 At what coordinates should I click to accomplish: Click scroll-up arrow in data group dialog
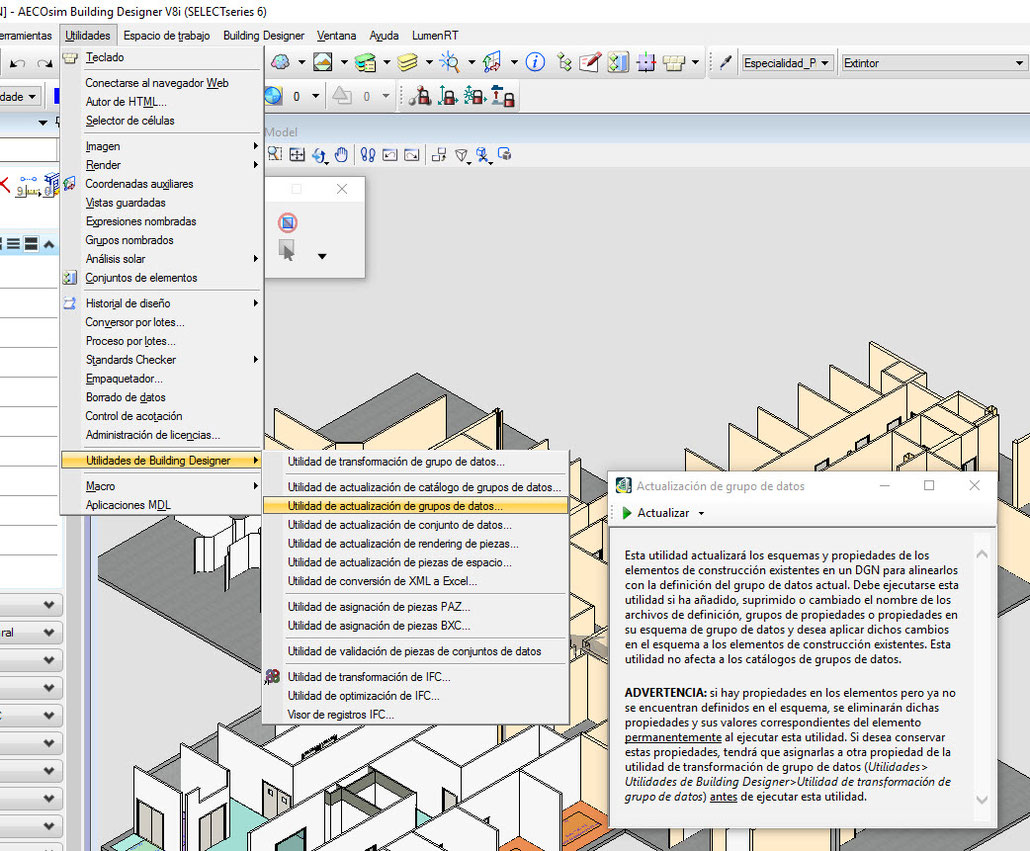tap(982, 554)
